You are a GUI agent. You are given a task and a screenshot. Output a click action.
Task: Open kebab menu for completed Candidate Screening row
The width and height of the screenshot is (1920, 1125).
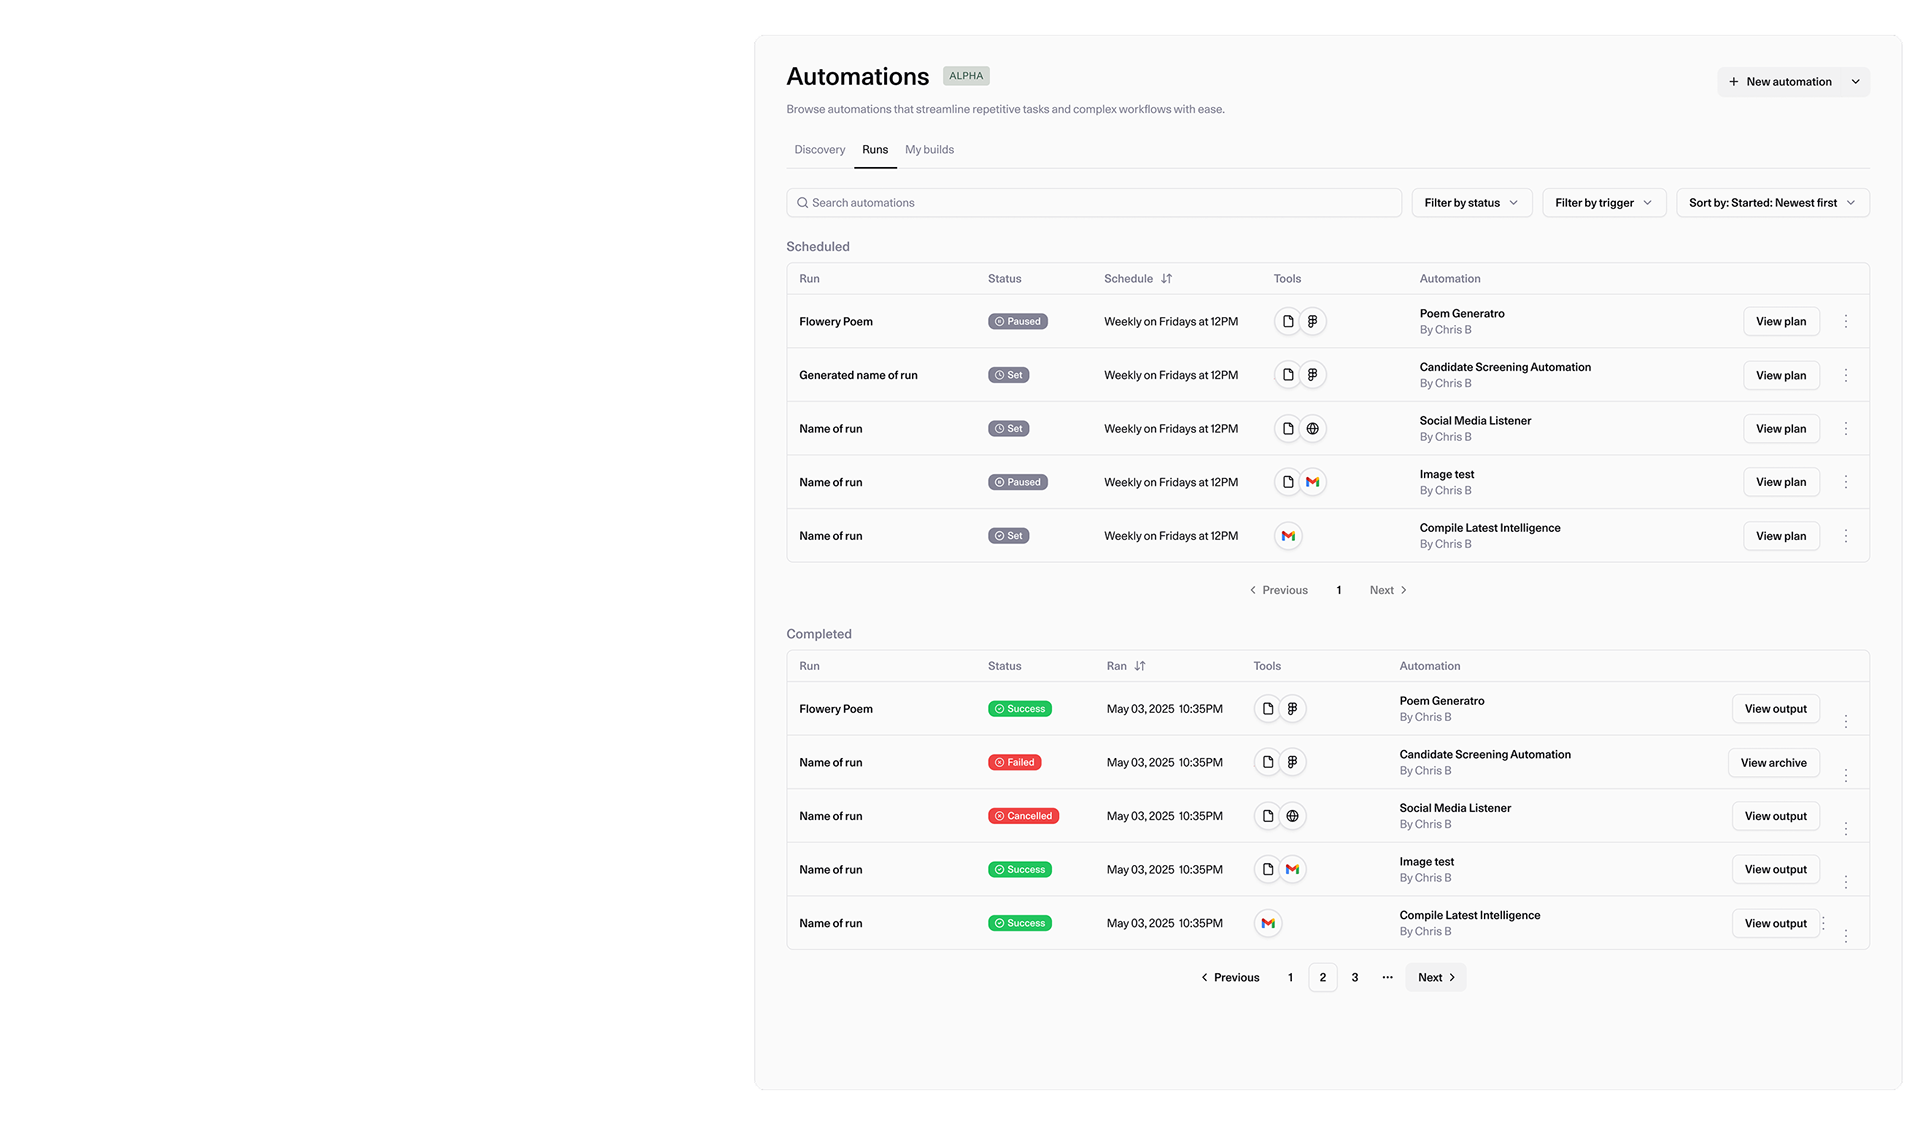tap(1846, 775)
